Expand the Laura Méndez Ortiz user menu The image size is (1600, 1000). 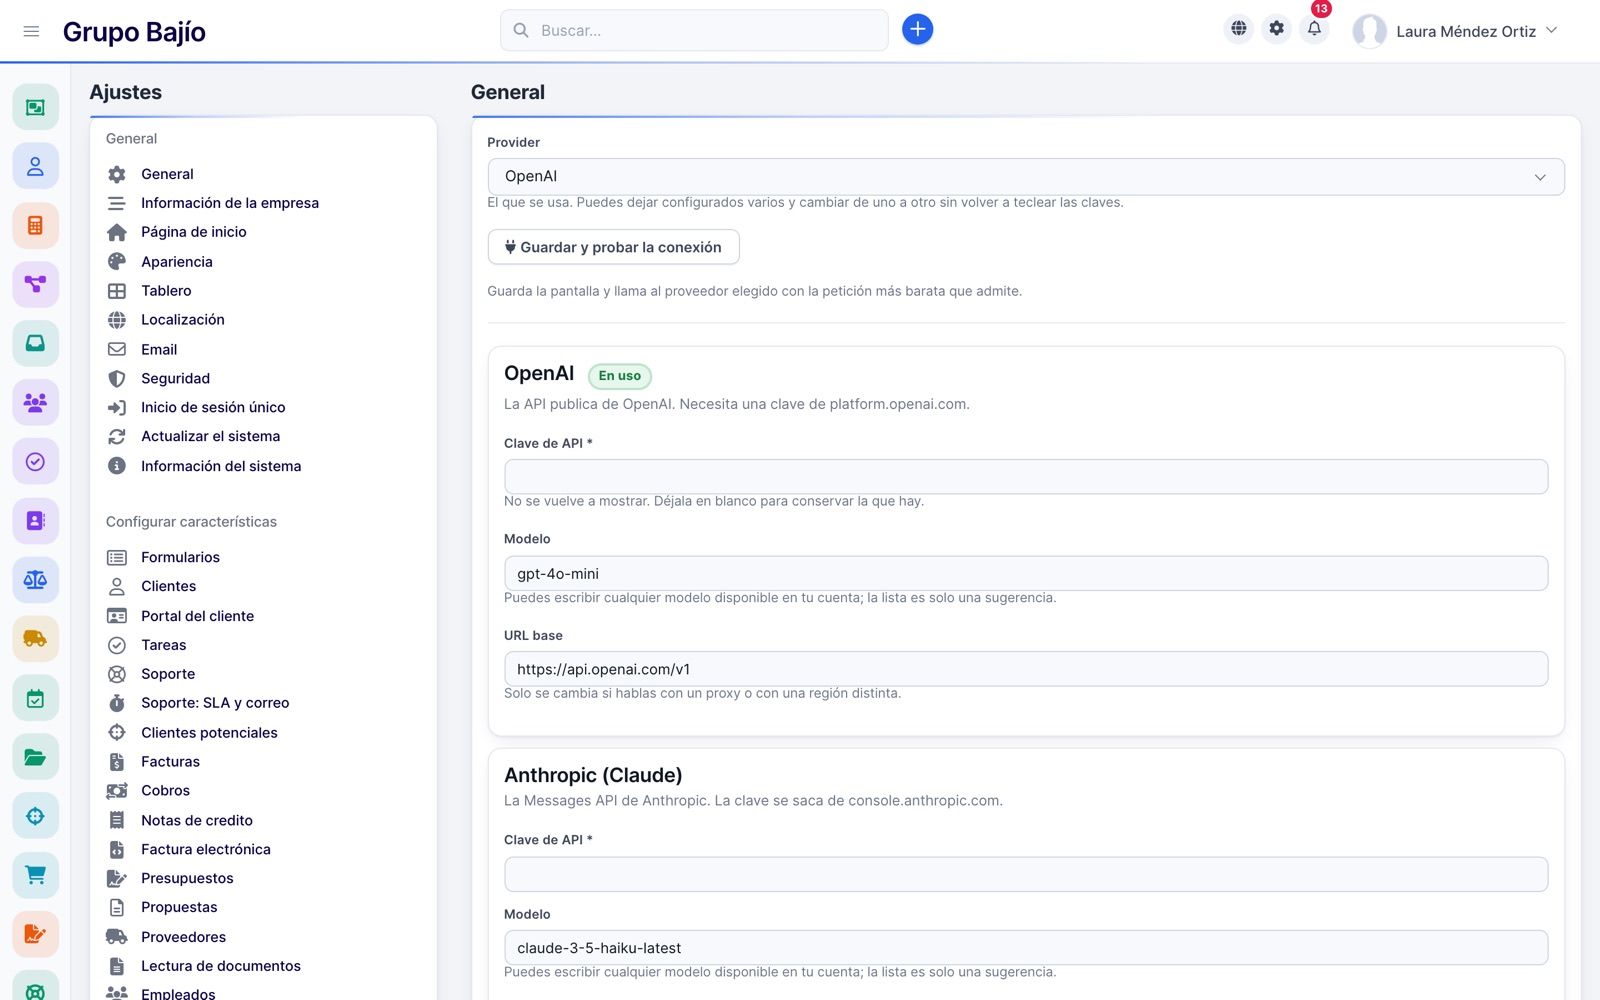(1456, 31)
